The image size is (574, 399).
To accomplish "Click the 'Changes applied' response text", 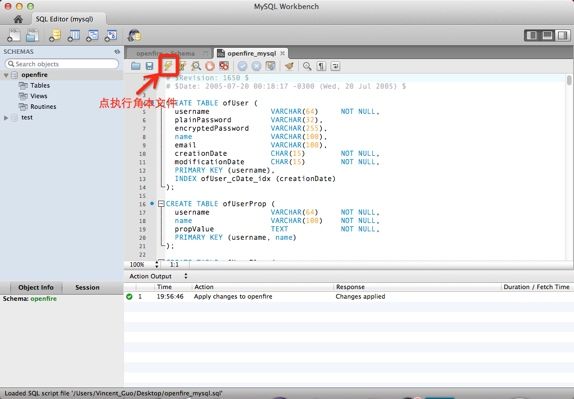I will [360, 297].
